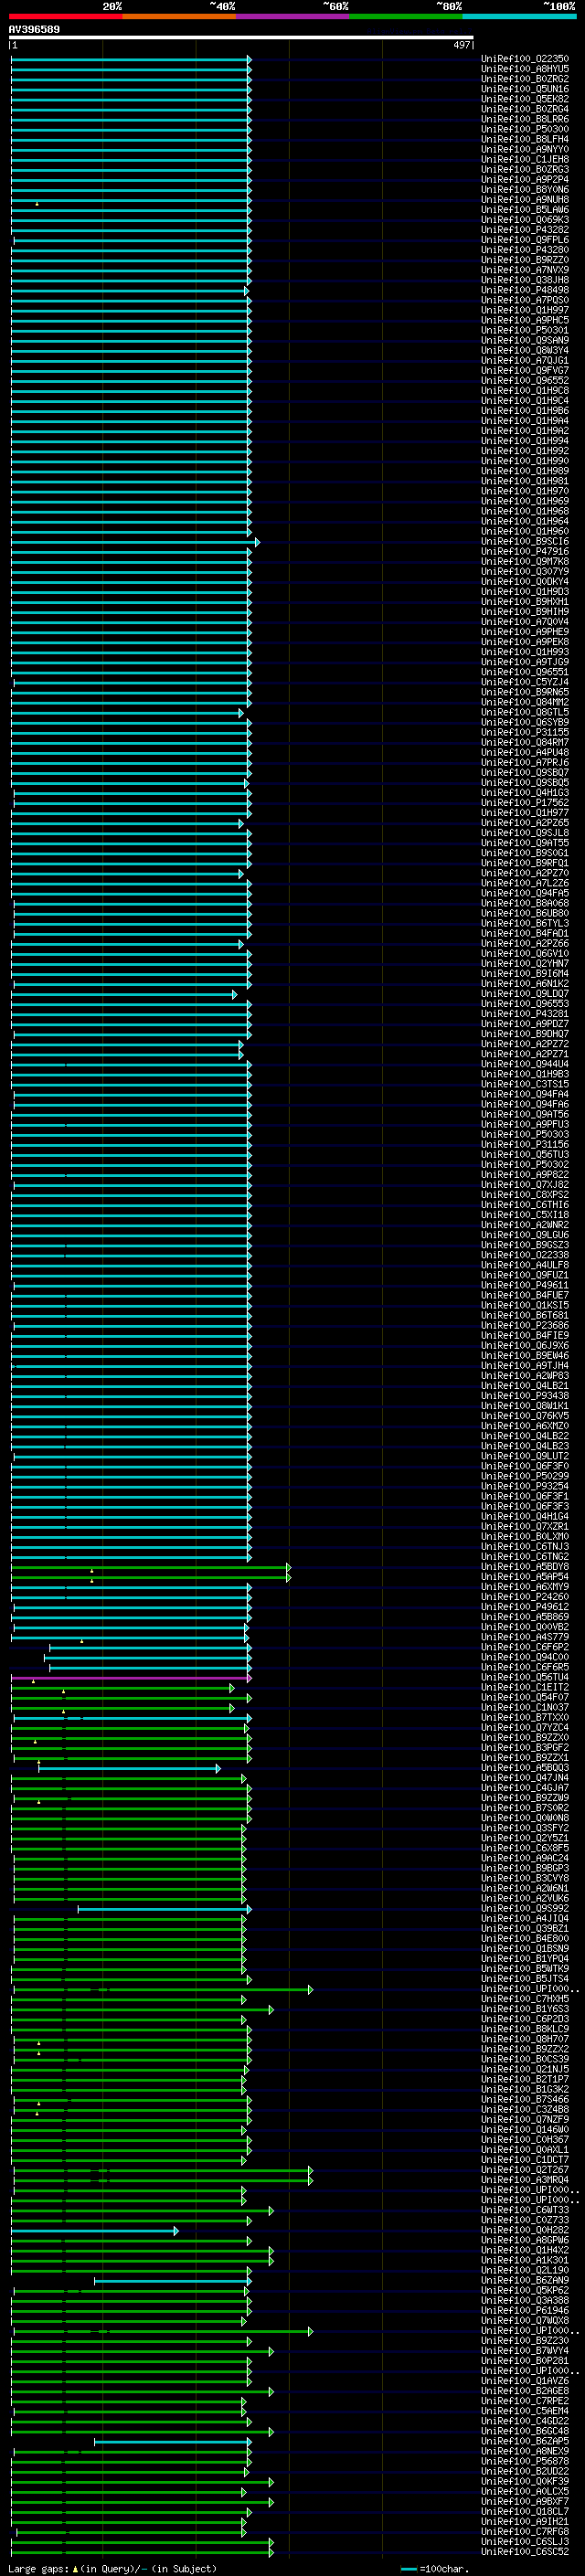Select the UniRef100_P49612 label
Viewport: 585px width, 2576px height.
click(525, 1607)
